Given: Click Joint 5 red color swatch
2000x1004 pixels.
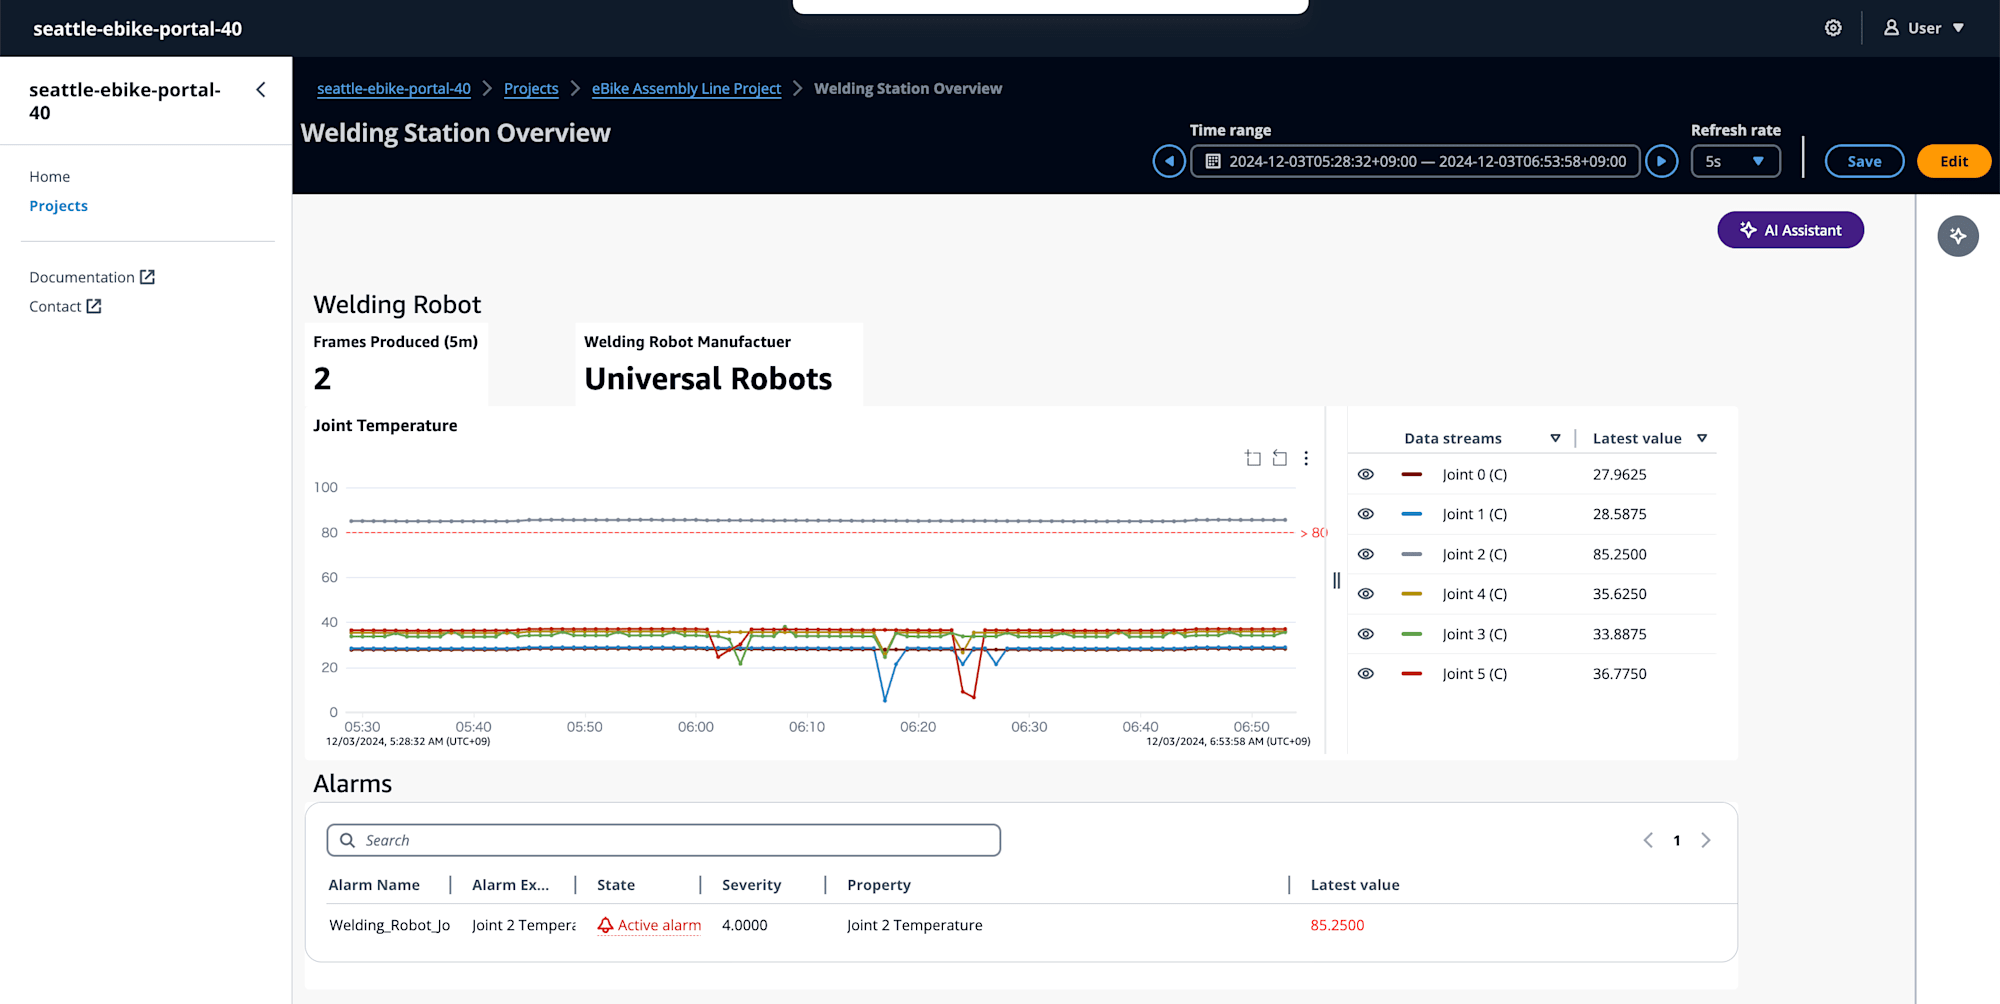Looking at the screenshot, I should tap(1412, 674).
